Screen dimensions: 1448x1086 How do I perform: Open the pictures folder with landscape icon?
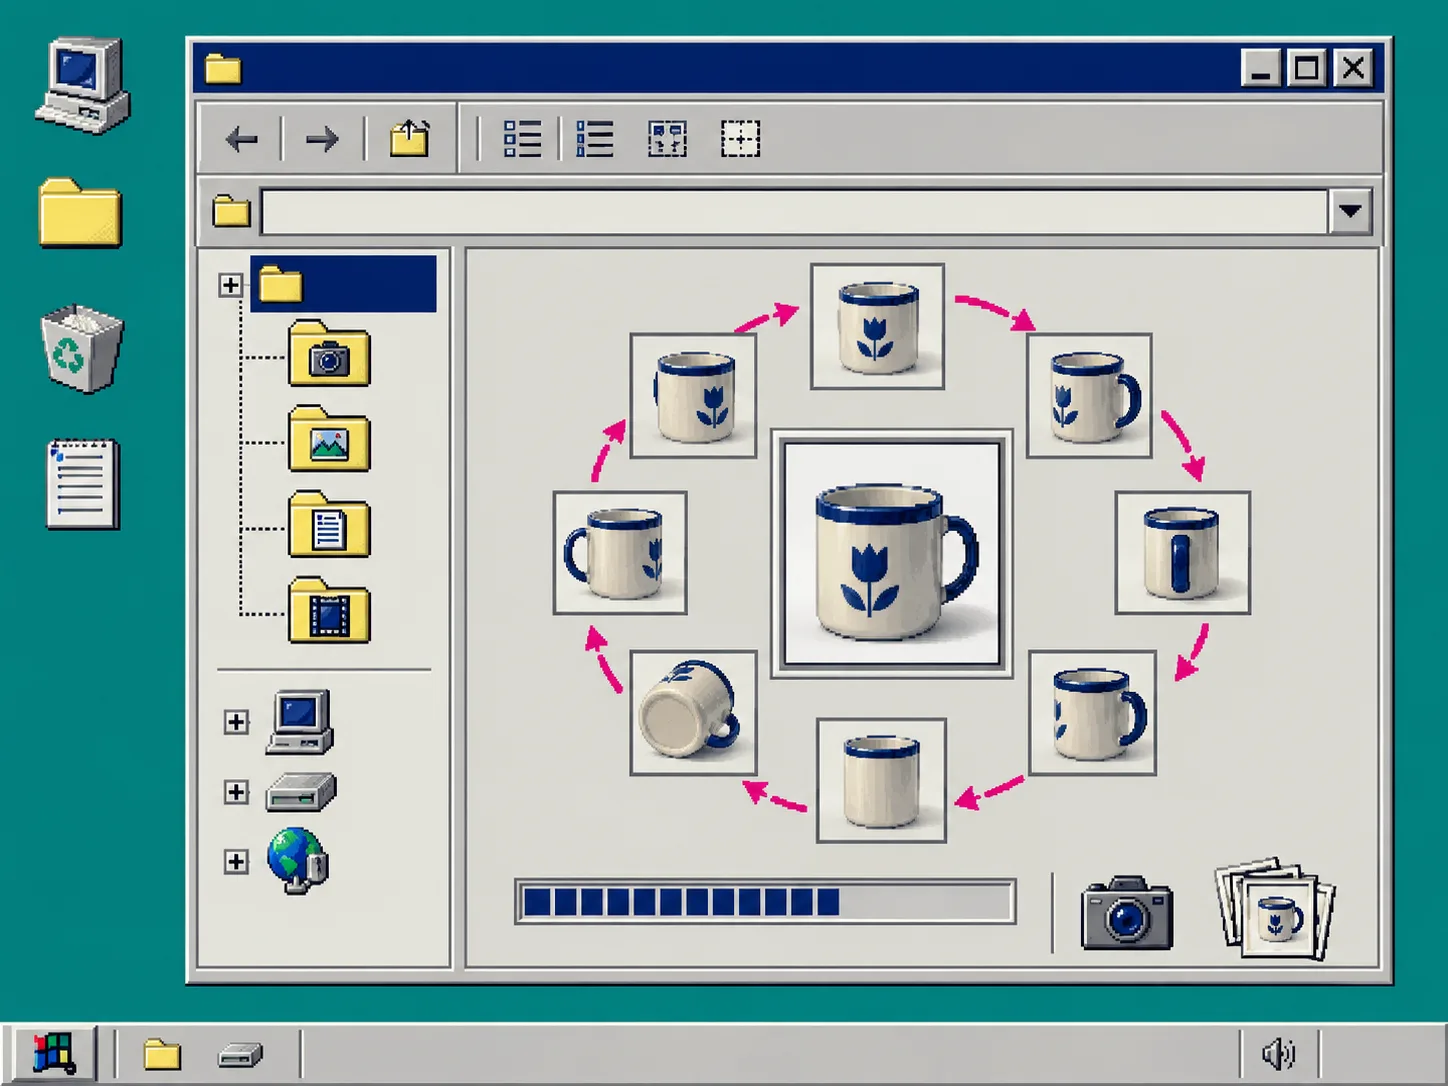[x=329, y=439]
